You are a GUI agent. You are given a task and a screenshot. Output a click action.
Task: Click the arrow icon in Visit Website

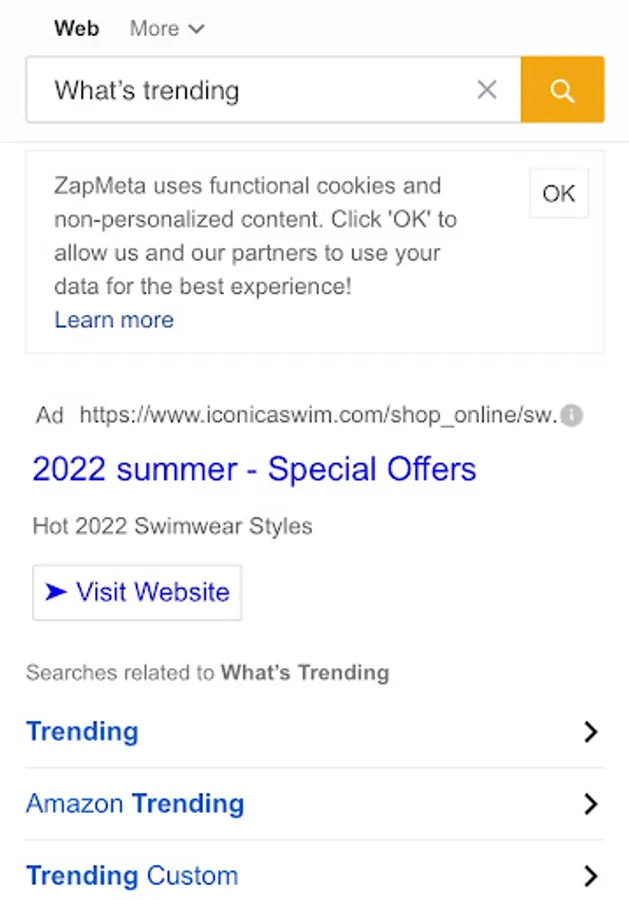(x=56, y=591)
